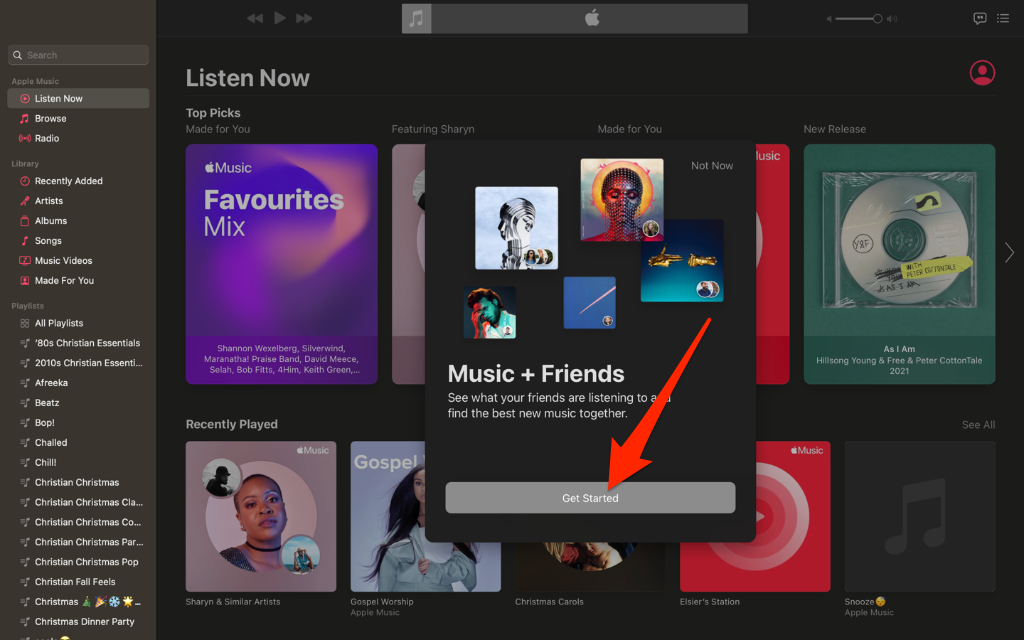Adjust the volume slider knob
1024x640 pixels.
tap(878, 19)
